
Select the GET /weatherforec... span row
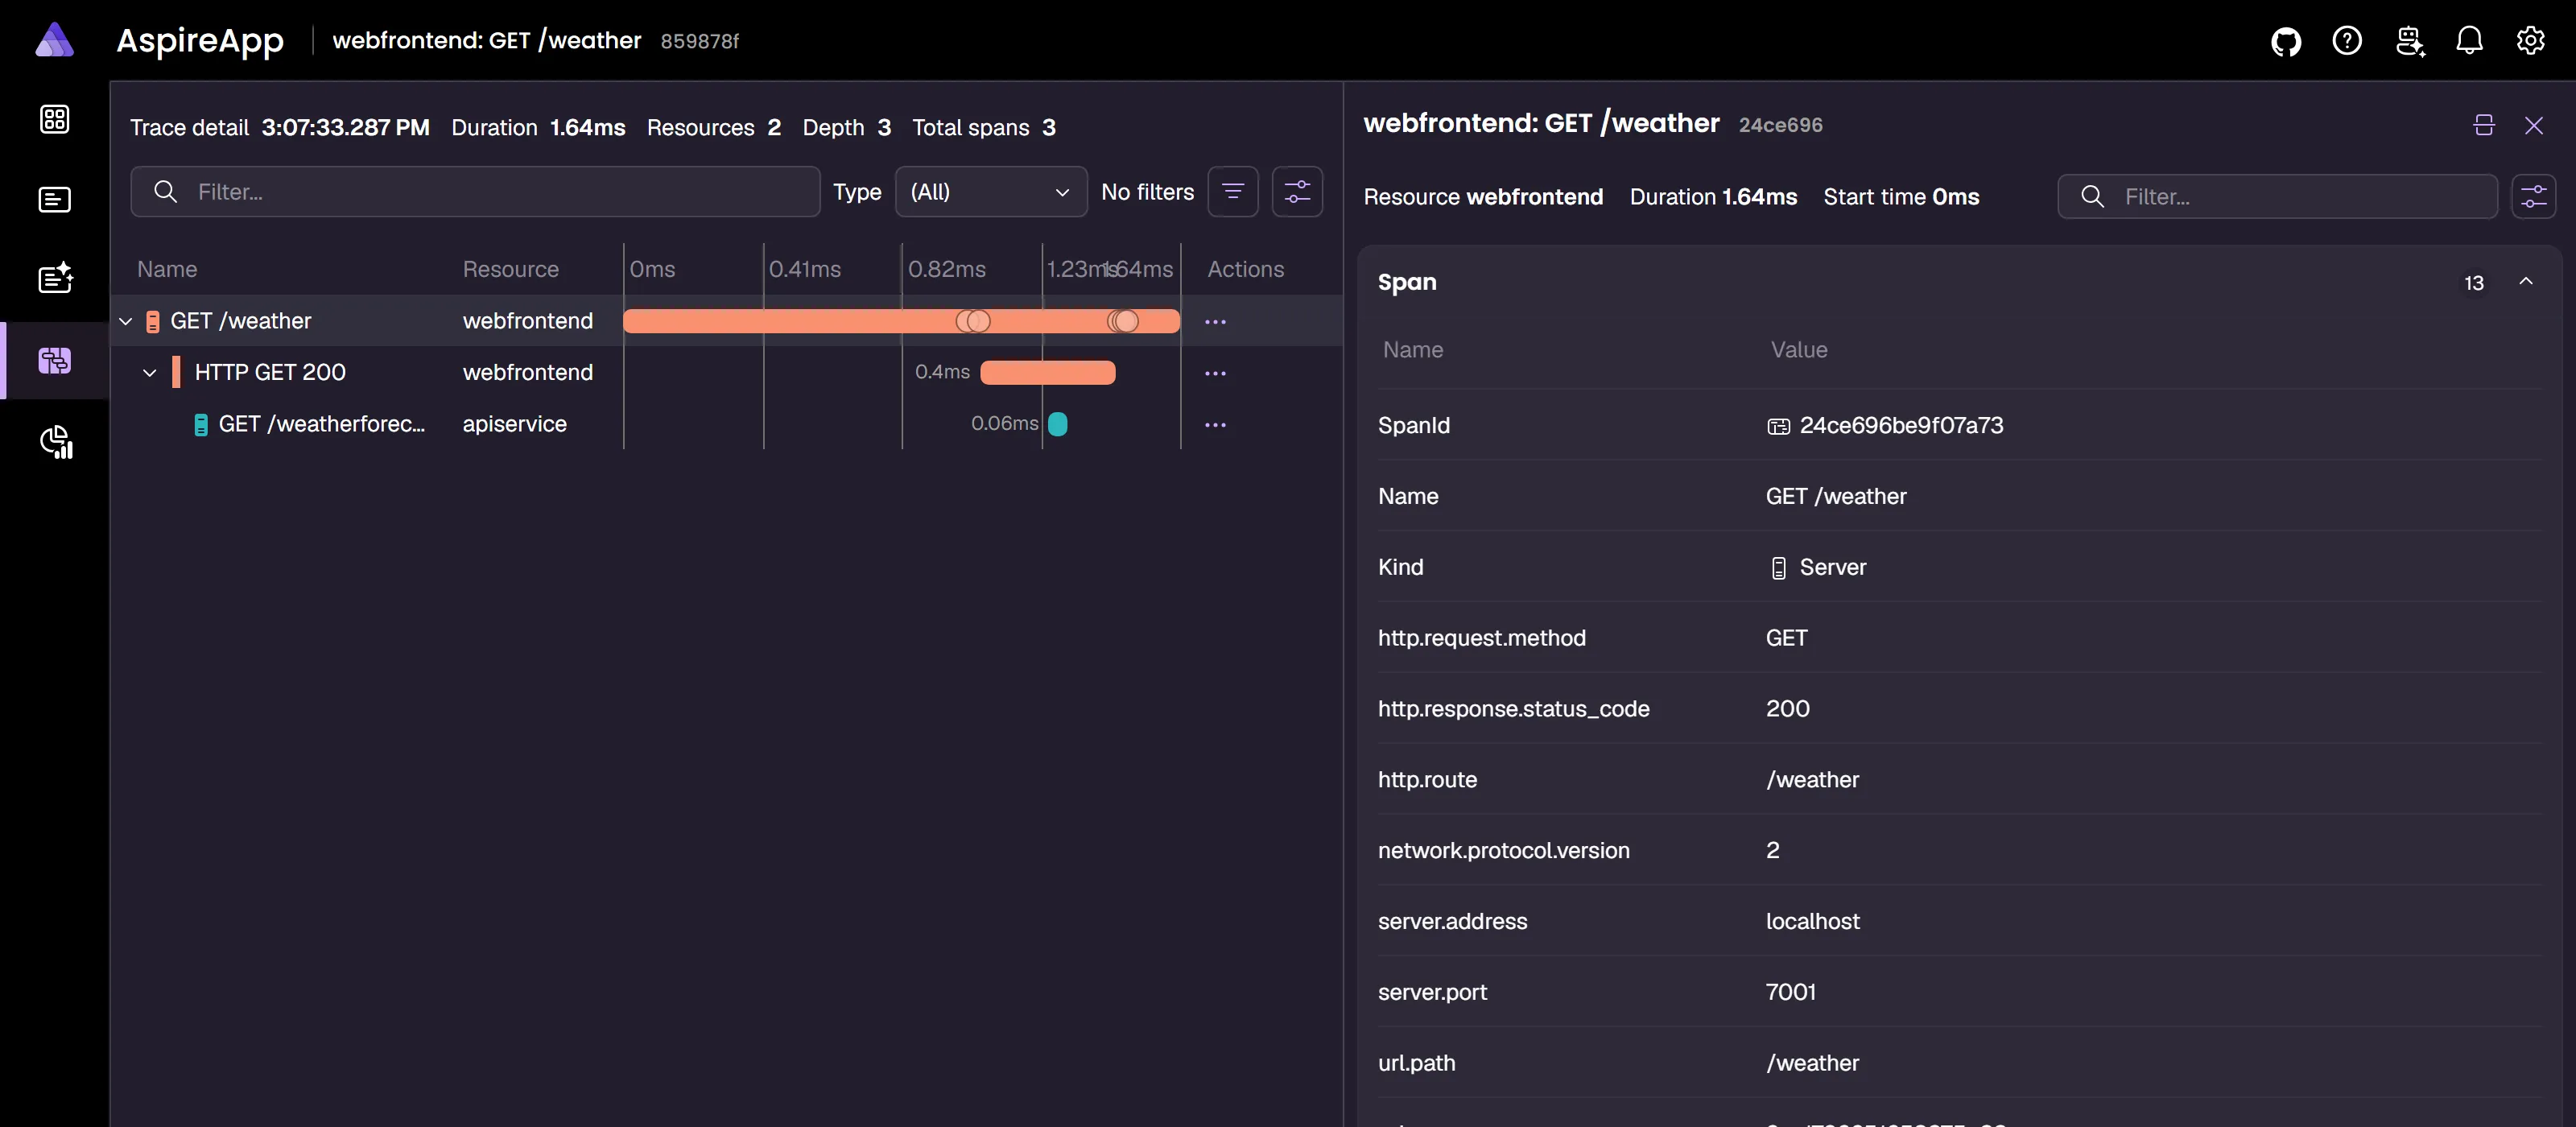(726, 424)
